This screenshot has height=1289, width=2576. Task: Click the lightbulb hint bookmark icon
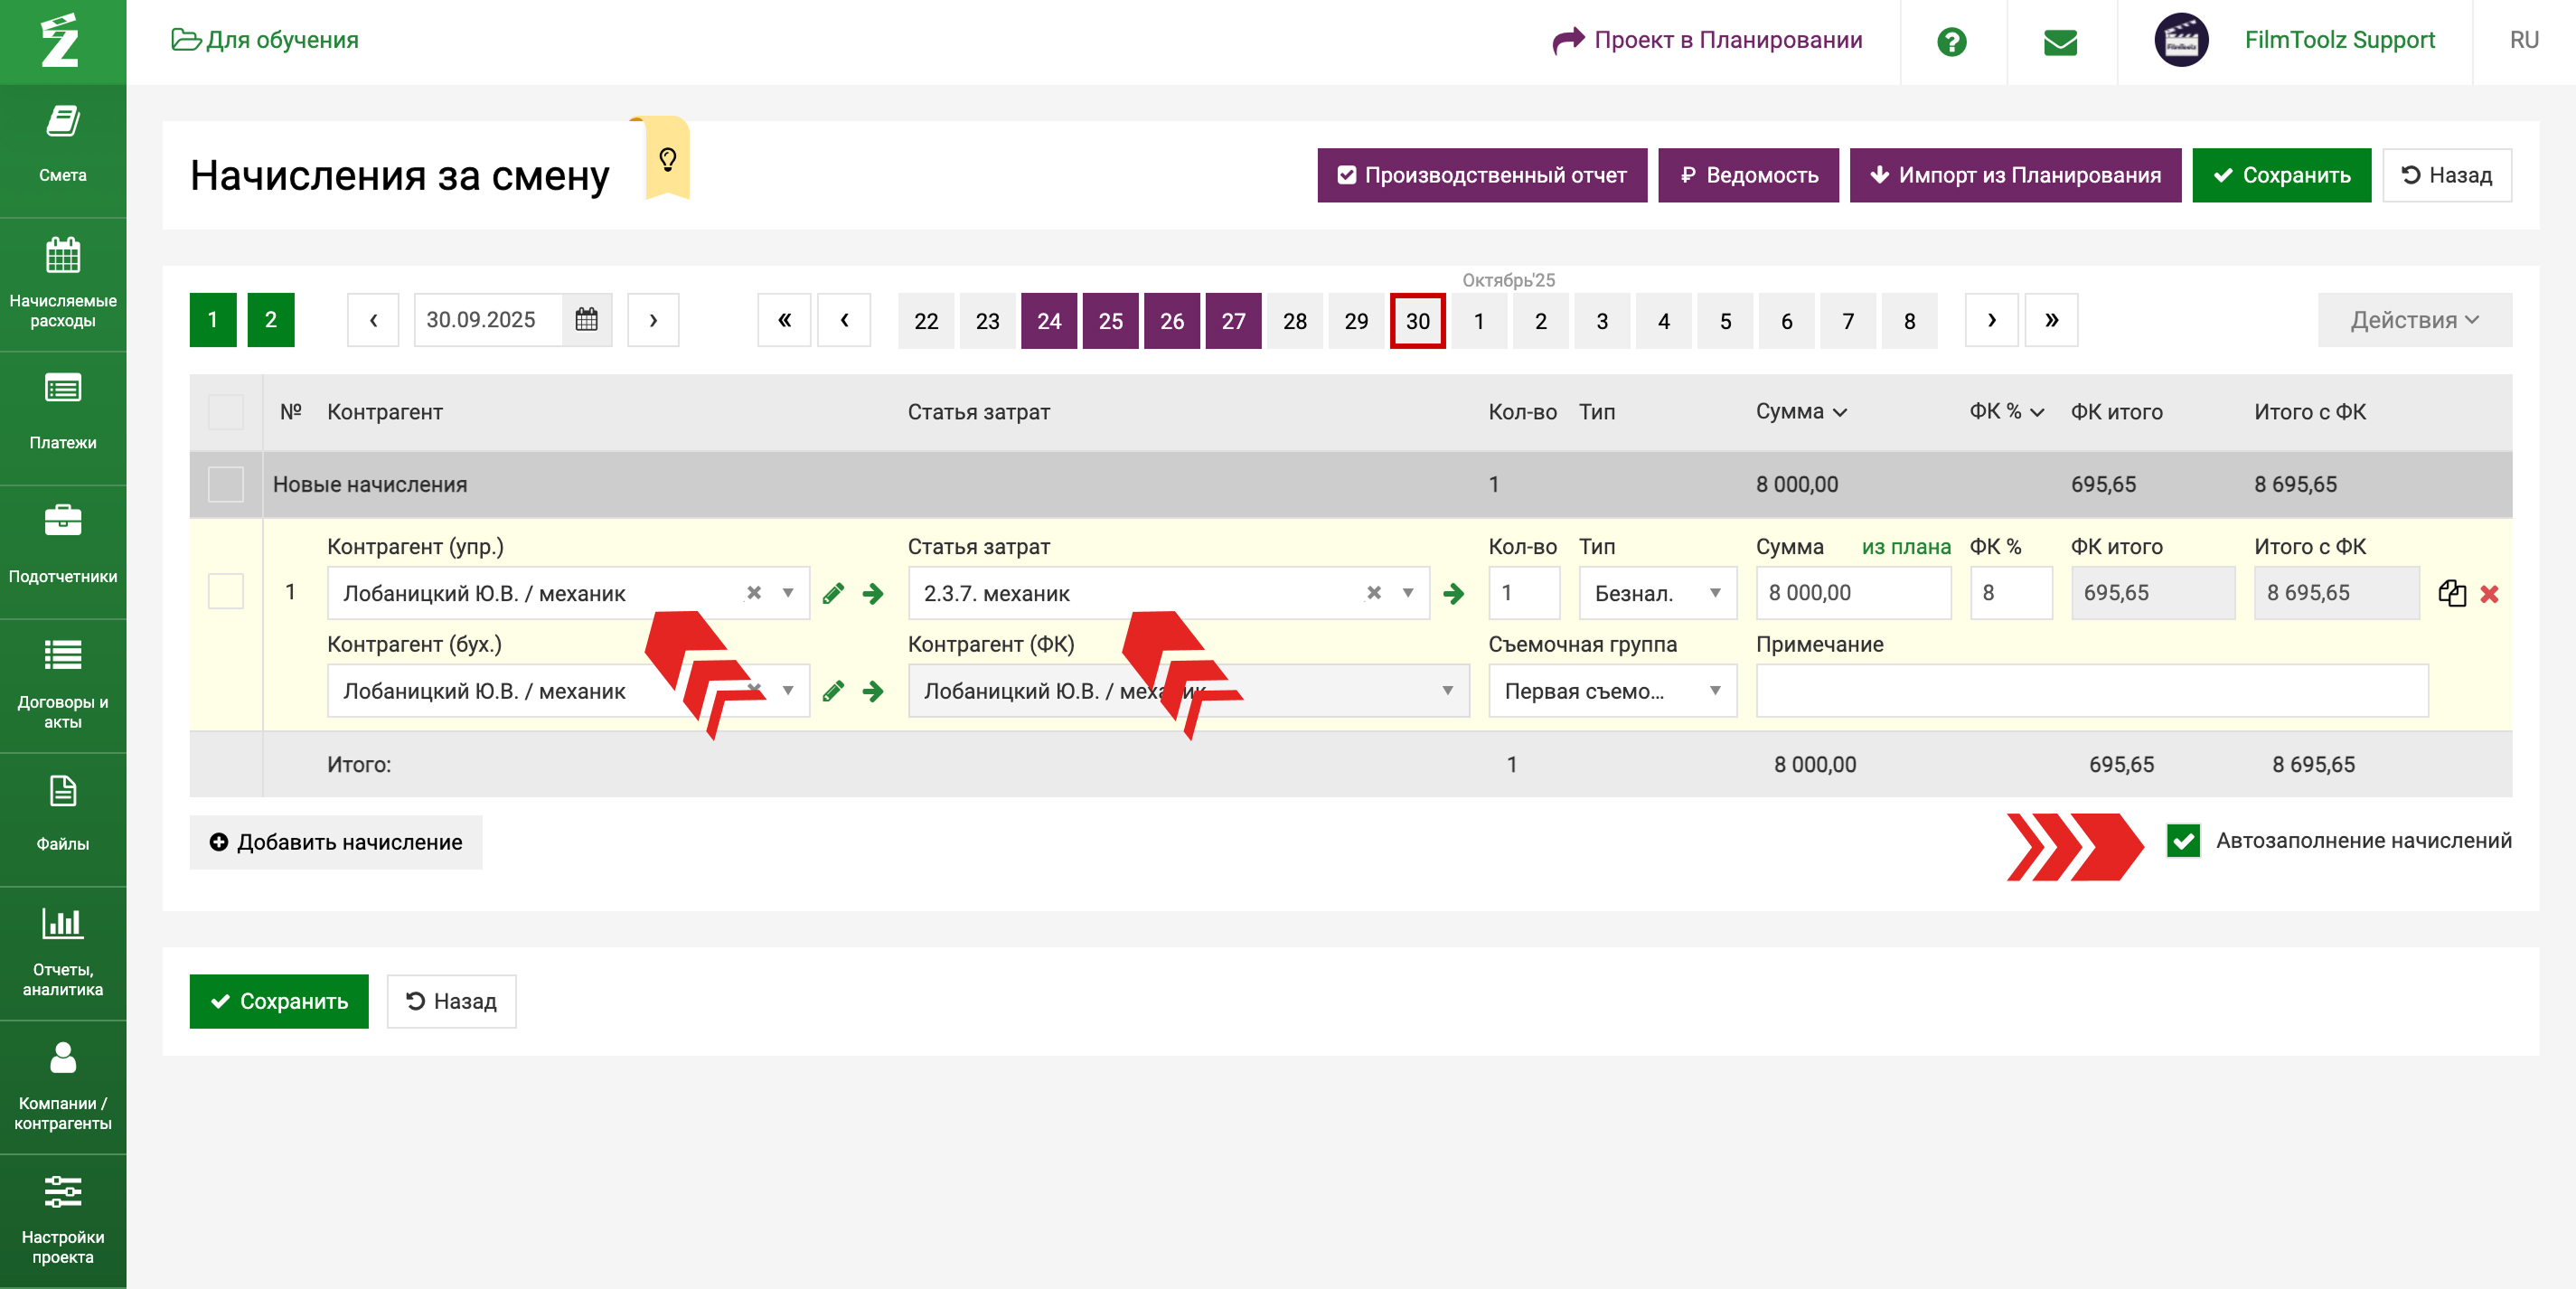(667, 159)
